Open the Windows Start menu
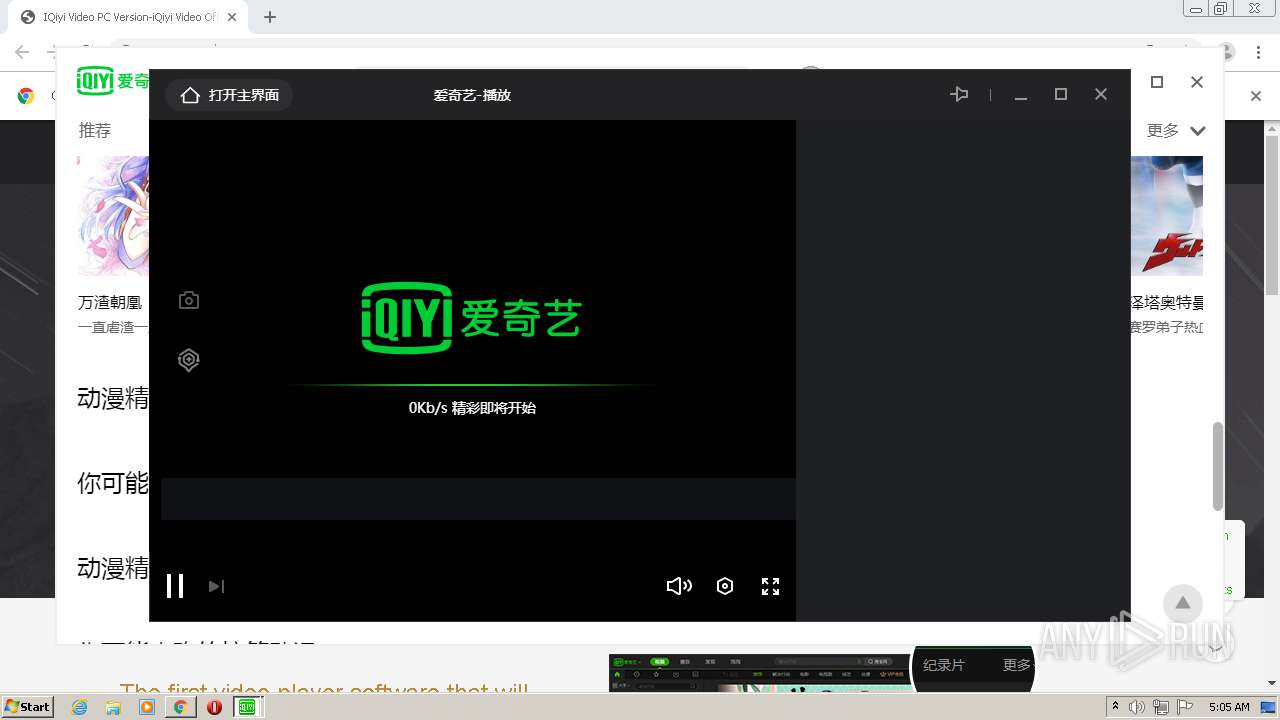The image size is (1280, 720). click(28, 706)
